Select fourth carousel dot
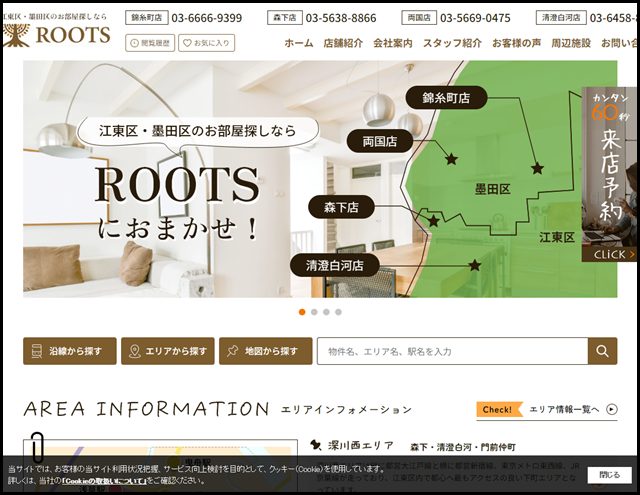The image size is (640, 495). click(x=338, y=312)
